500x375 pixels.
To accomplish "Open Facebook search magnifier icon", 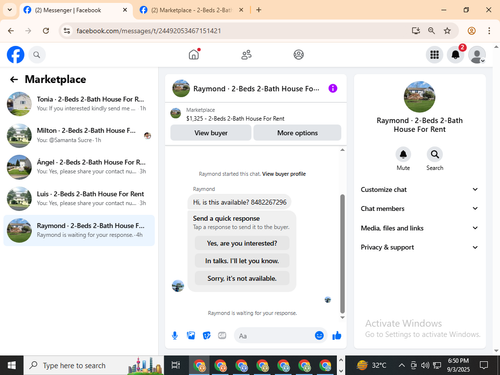I will (x=37, y=55).
